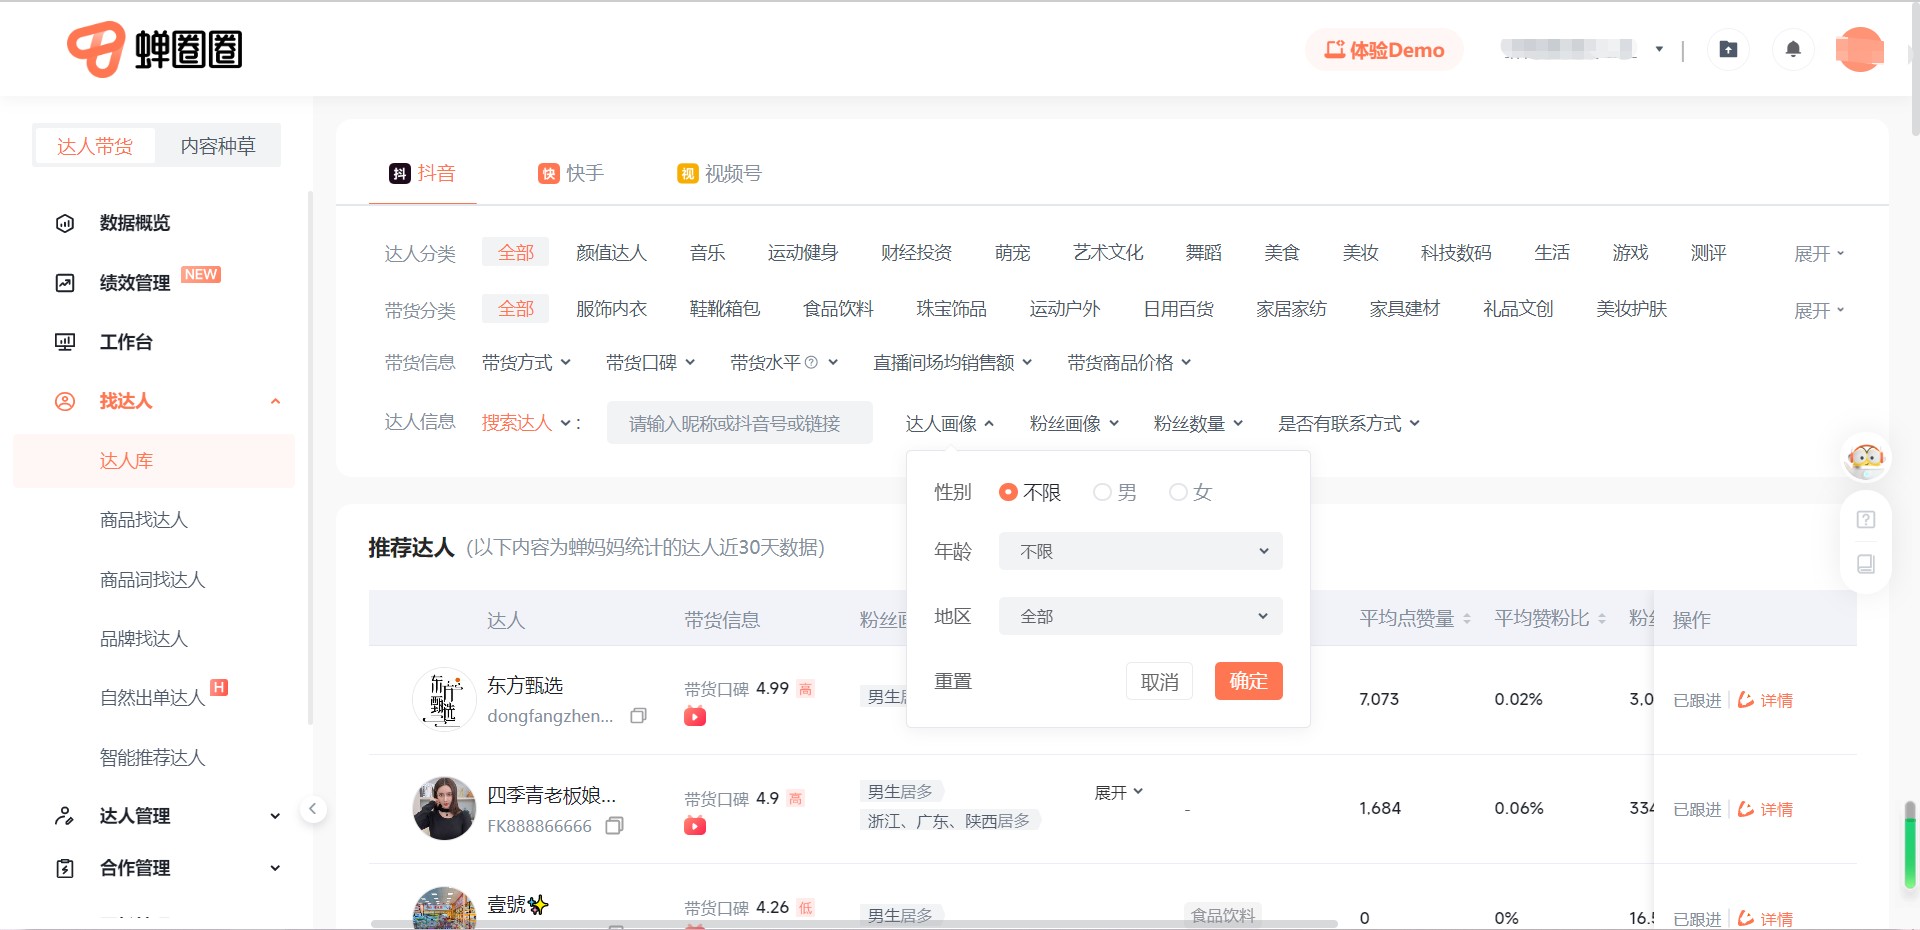This screenshot has height=930, width=1920.
Task: Click the 昵称或抖音号 search field
Action: [x=739, y=423]
